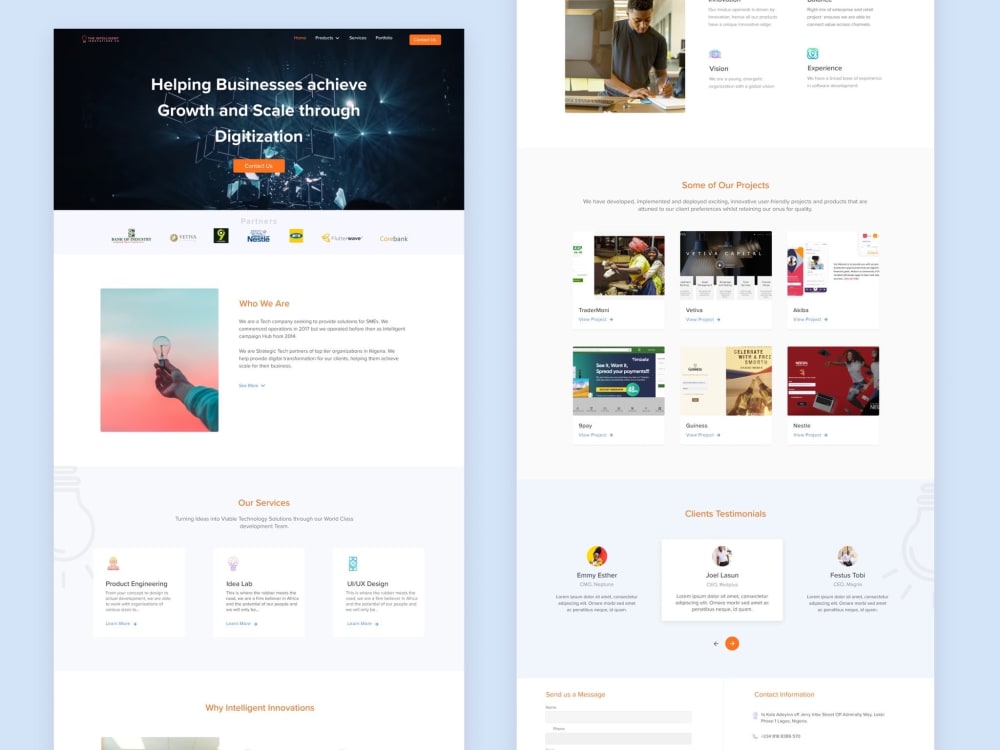Click the yellow MTN partner logo
1000x750 pixels.
(x=296, y=236)
